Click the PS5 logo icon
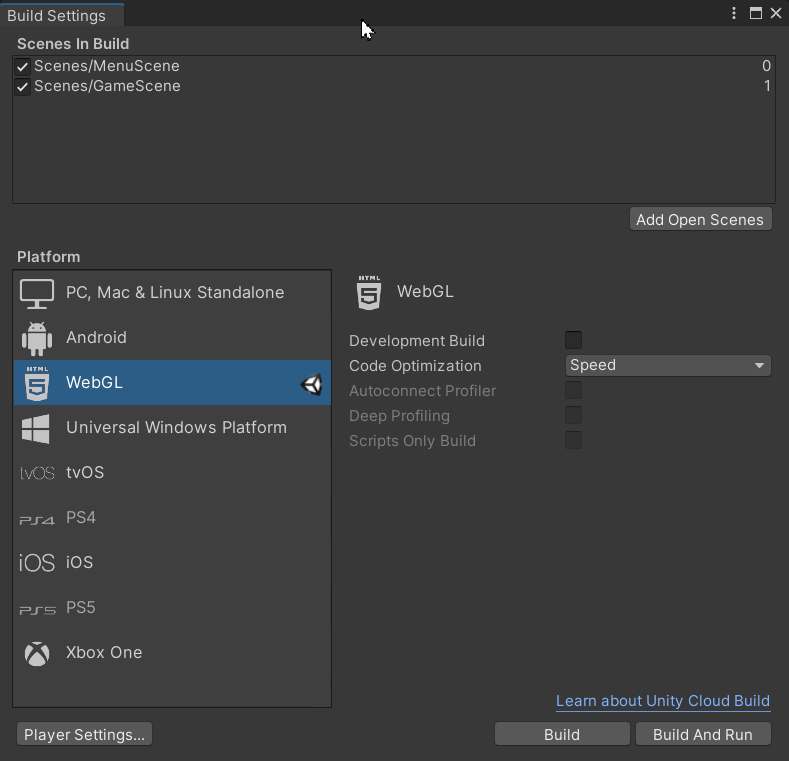The image size is (789, 761). pyautogui.click(x=37, y=610)
